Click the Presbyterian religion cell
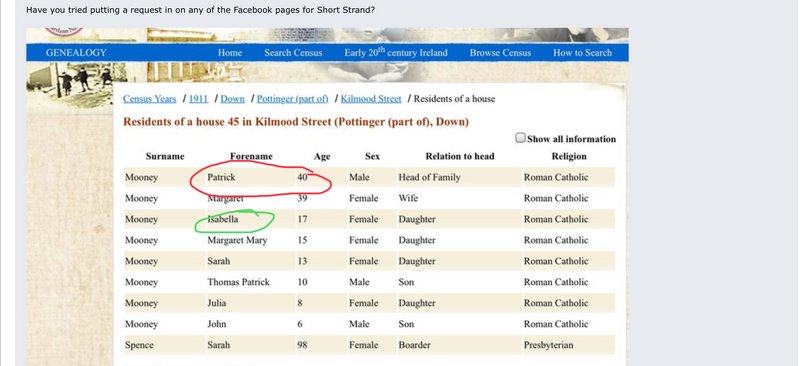 548,345
